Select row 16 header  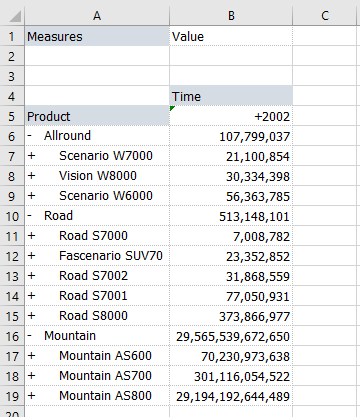click(12, 336)
